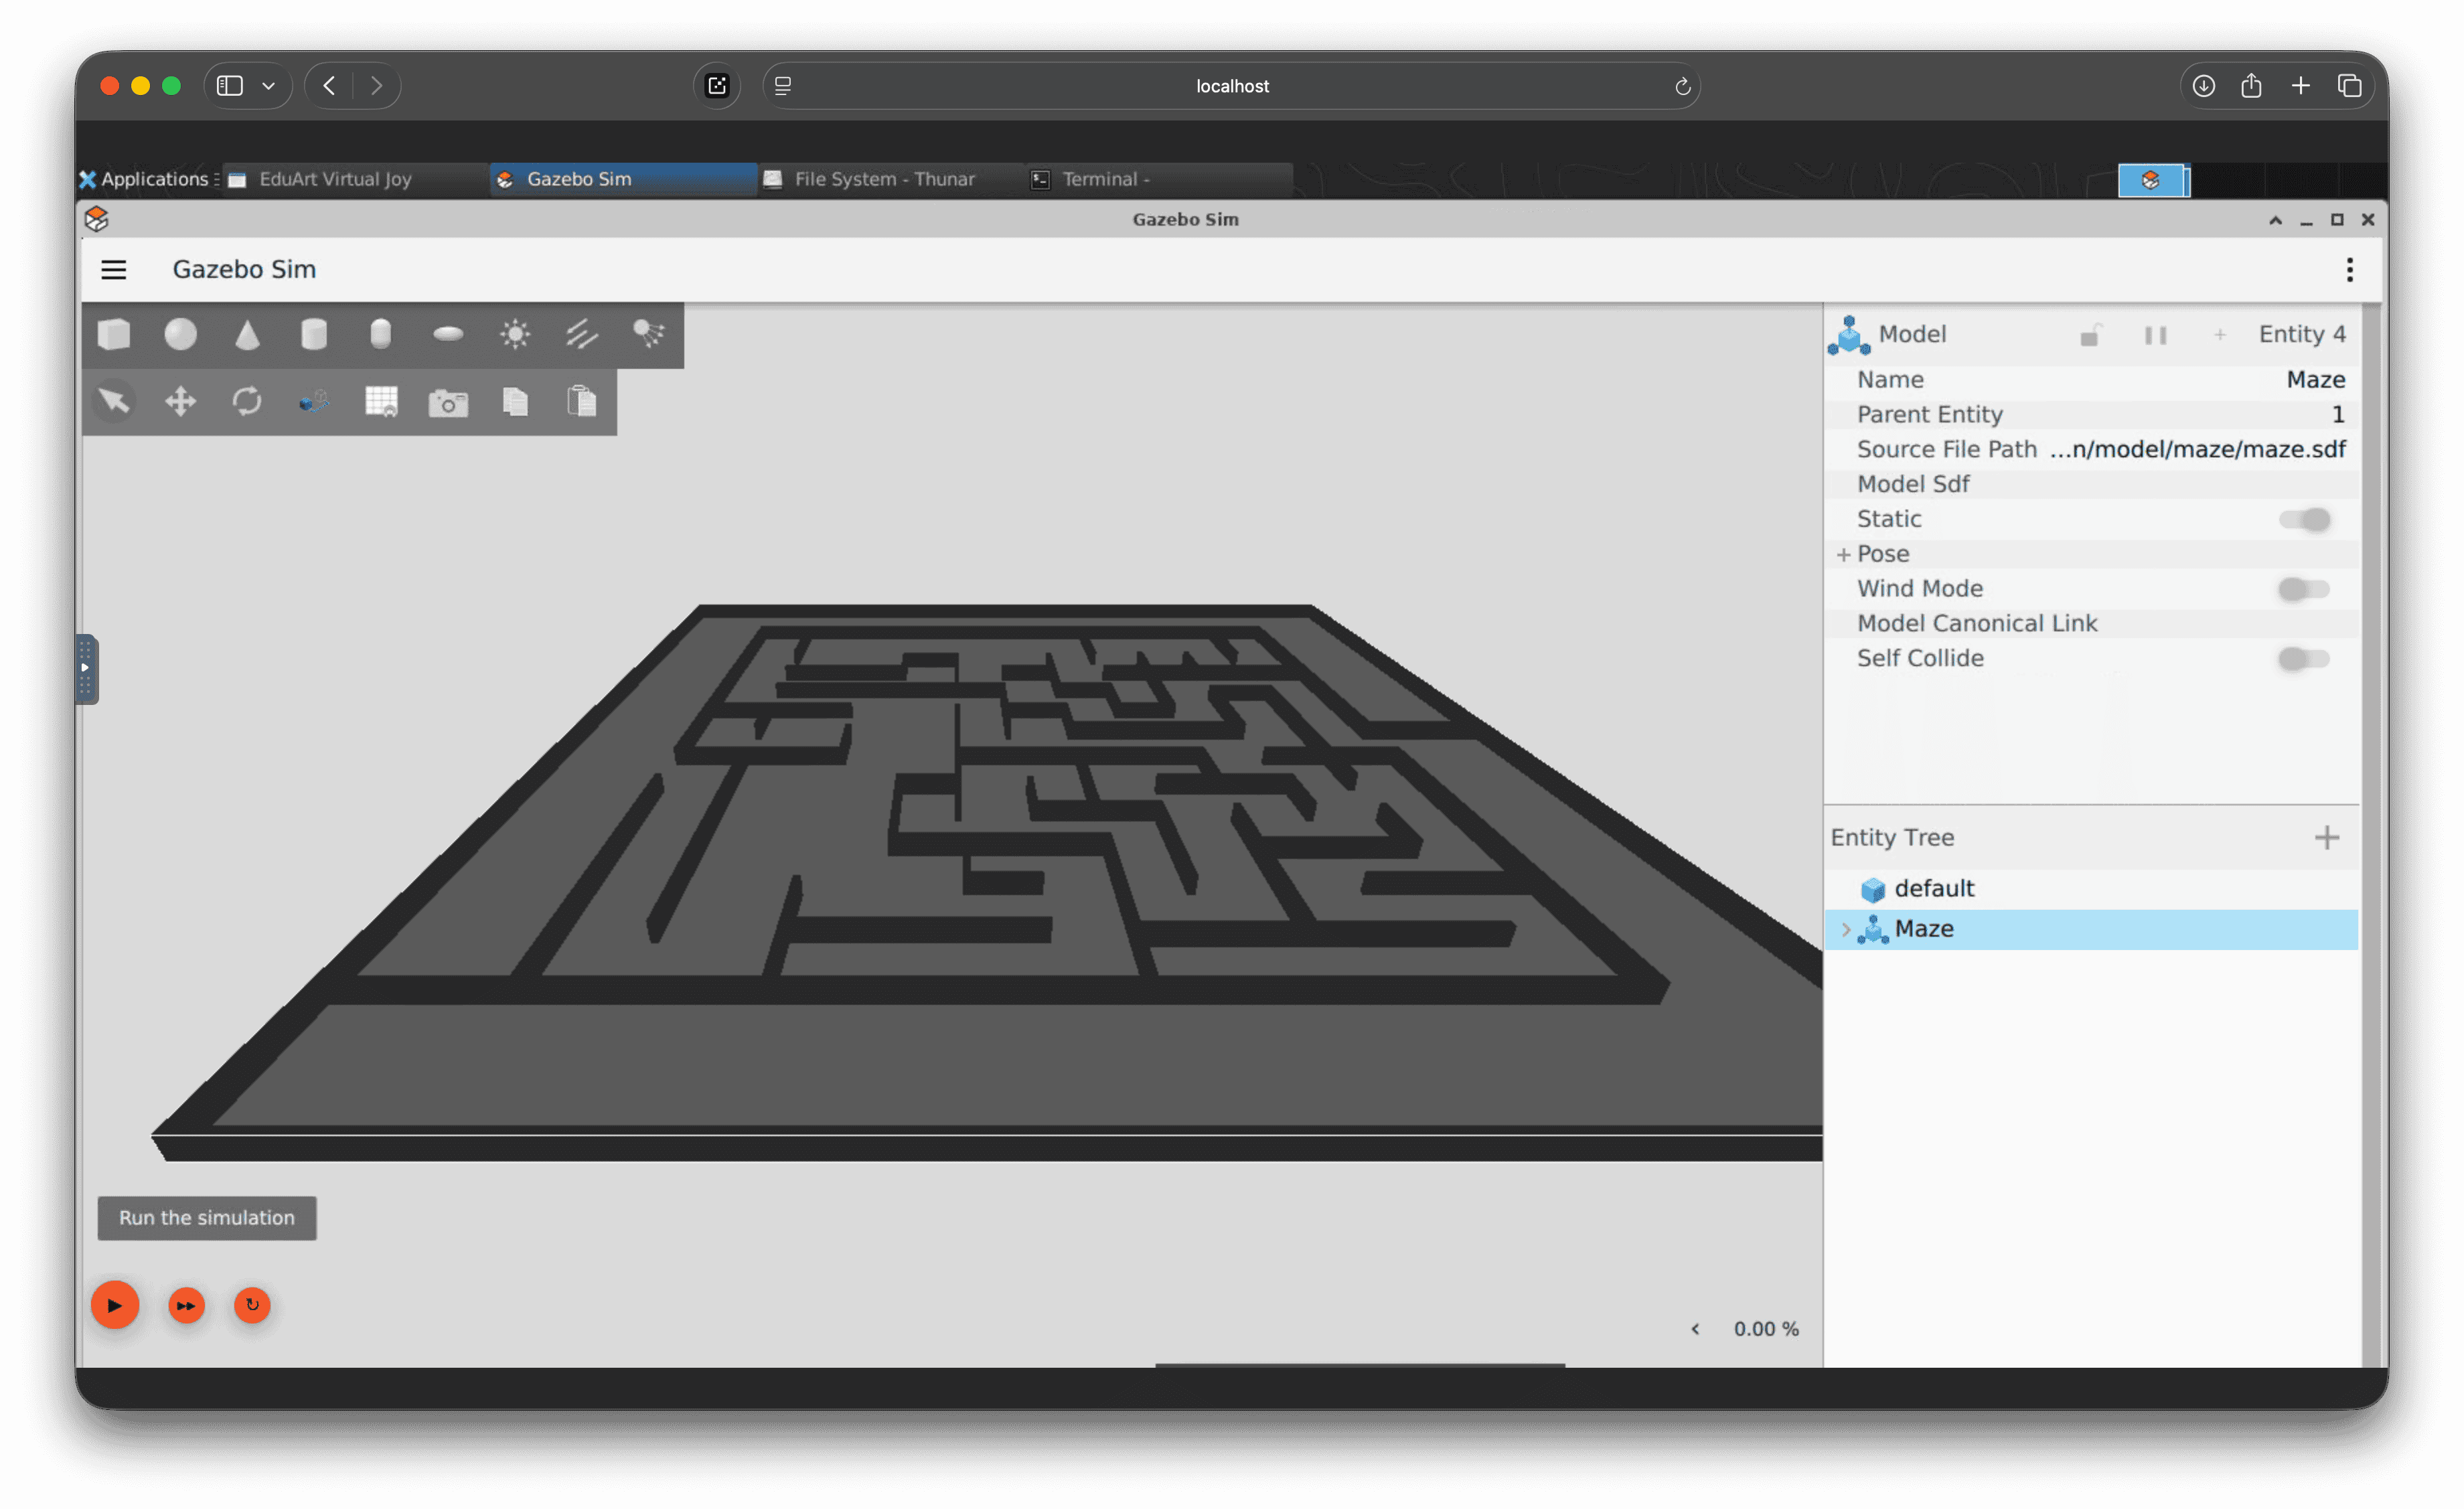This screenshot has width=2464, height=1509.
Task: Toggle the Static switch
Action: [2304, 519]
